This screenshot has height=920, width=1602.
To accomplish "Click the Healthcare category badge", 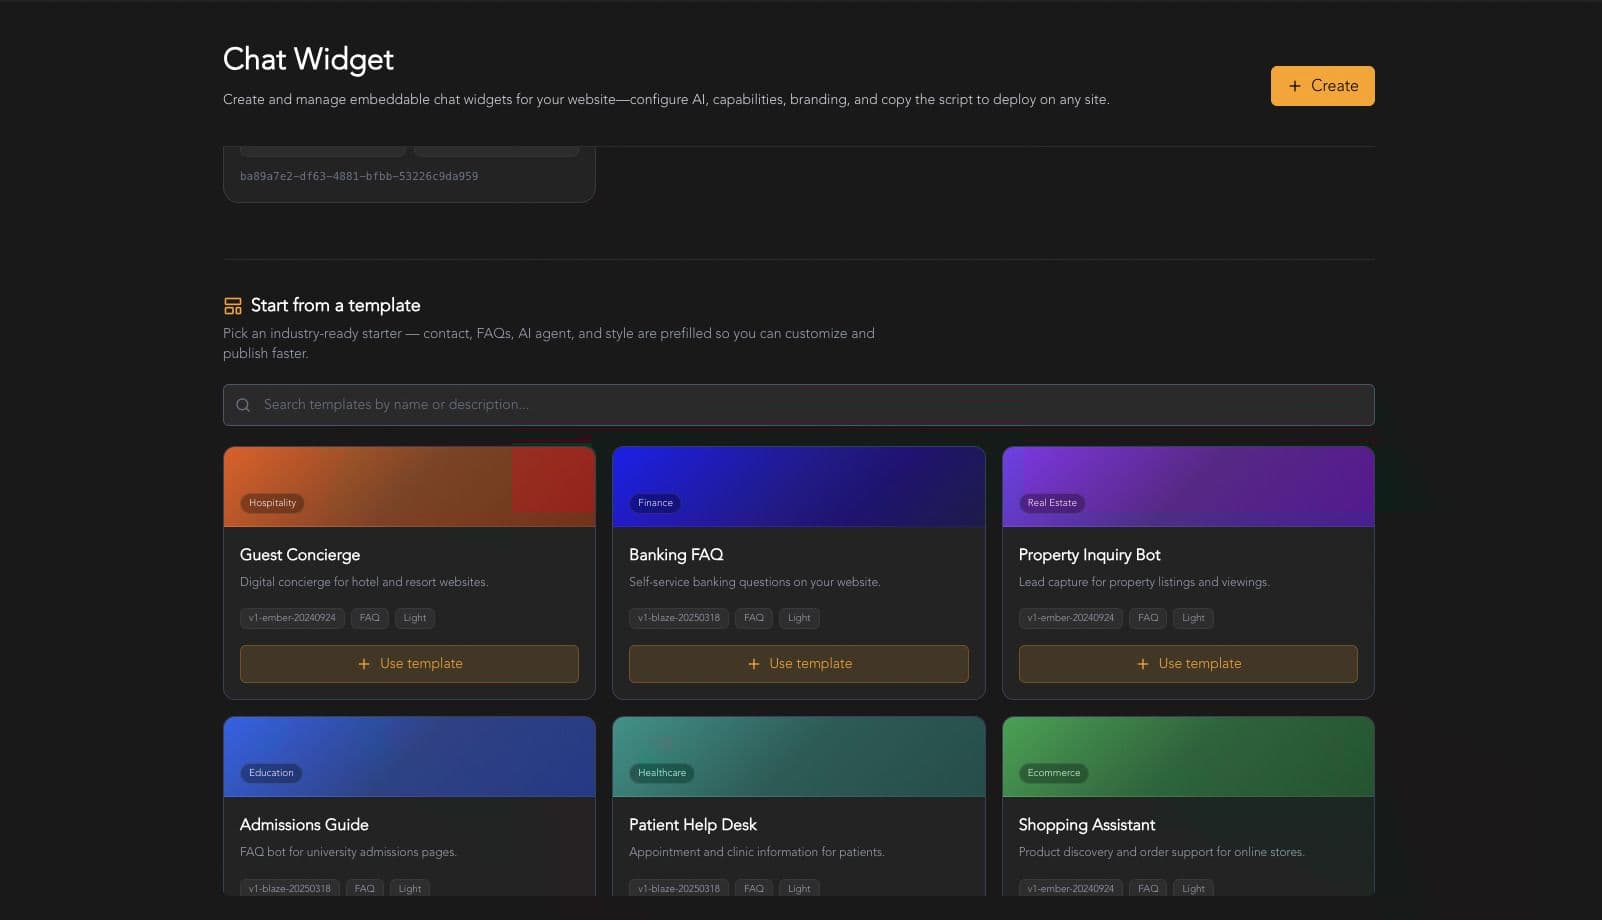I will (662, 773).
